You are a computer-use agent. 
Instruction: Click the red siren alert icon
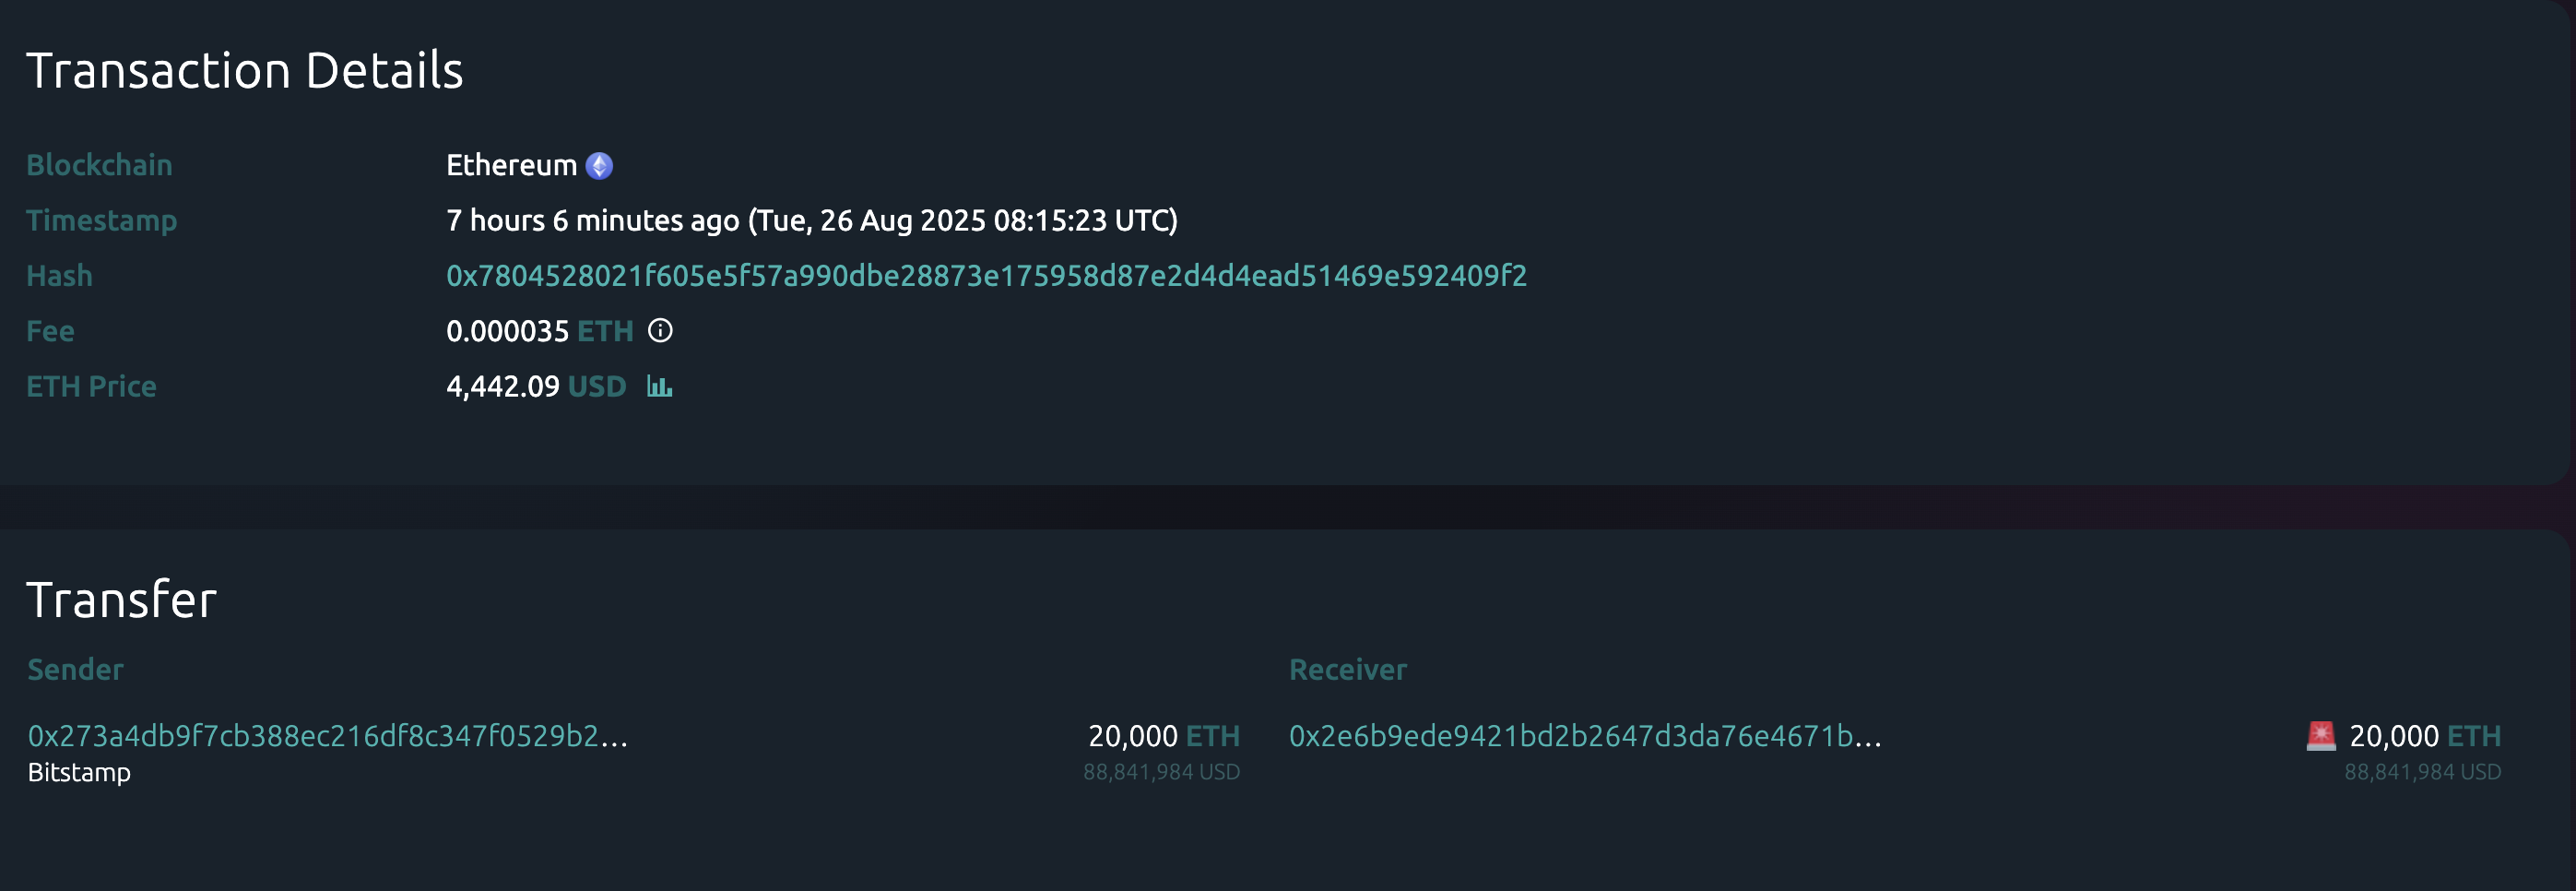(x=2320, y=736)
